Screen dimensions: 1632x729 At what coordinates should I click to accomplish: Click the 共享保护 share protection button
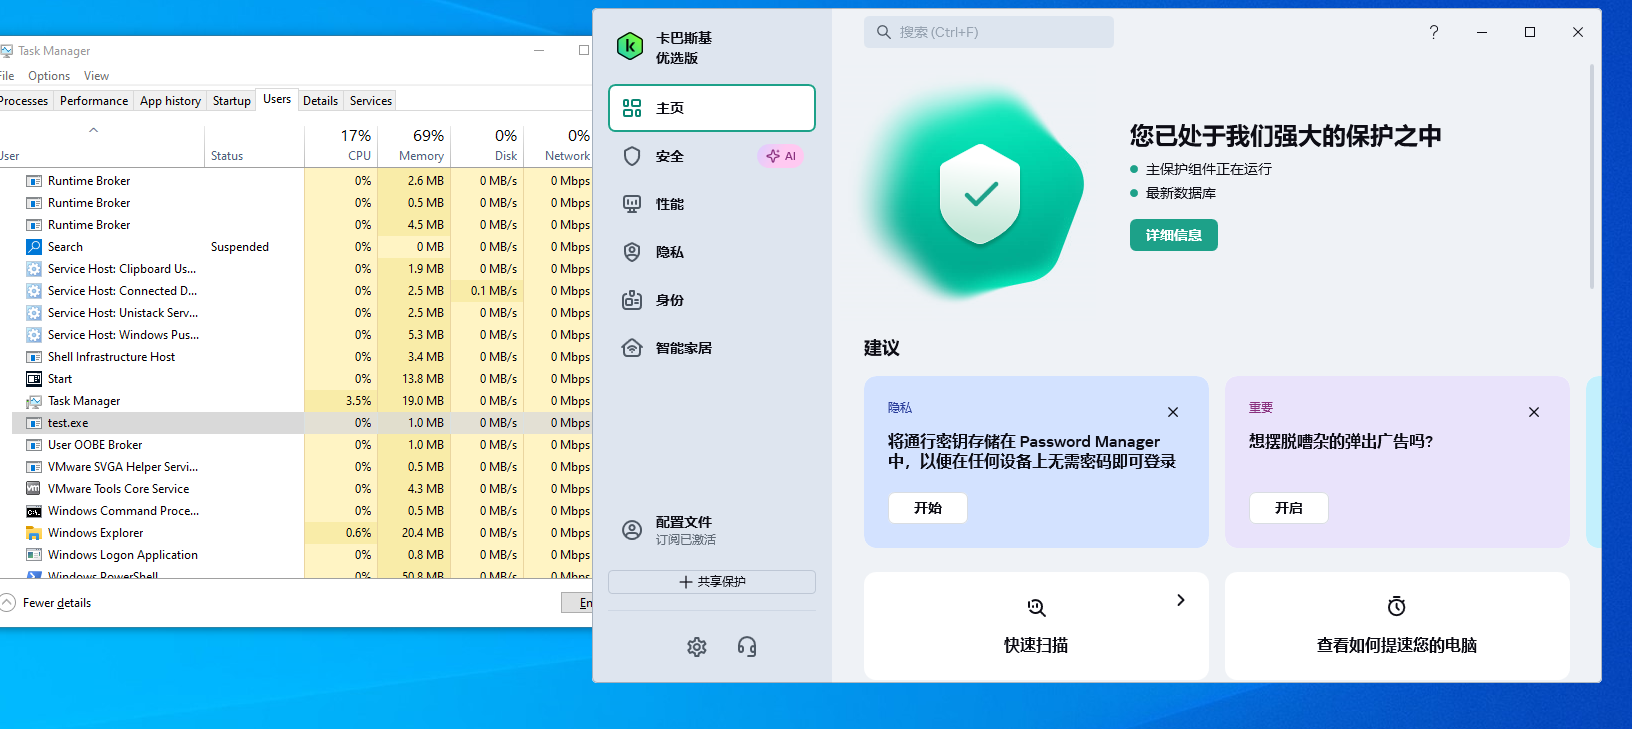point(712,582)
